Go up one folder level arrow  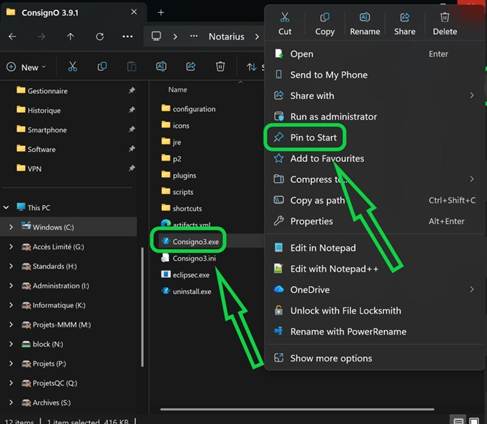tap(70, 36)
